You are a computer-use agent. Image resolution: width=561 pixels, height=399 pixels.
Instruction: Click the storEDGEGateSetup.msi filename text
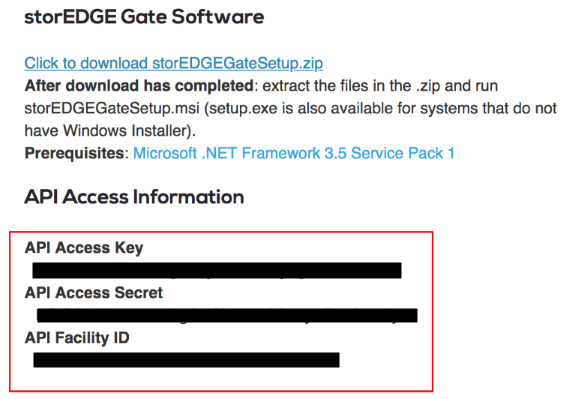112,108
